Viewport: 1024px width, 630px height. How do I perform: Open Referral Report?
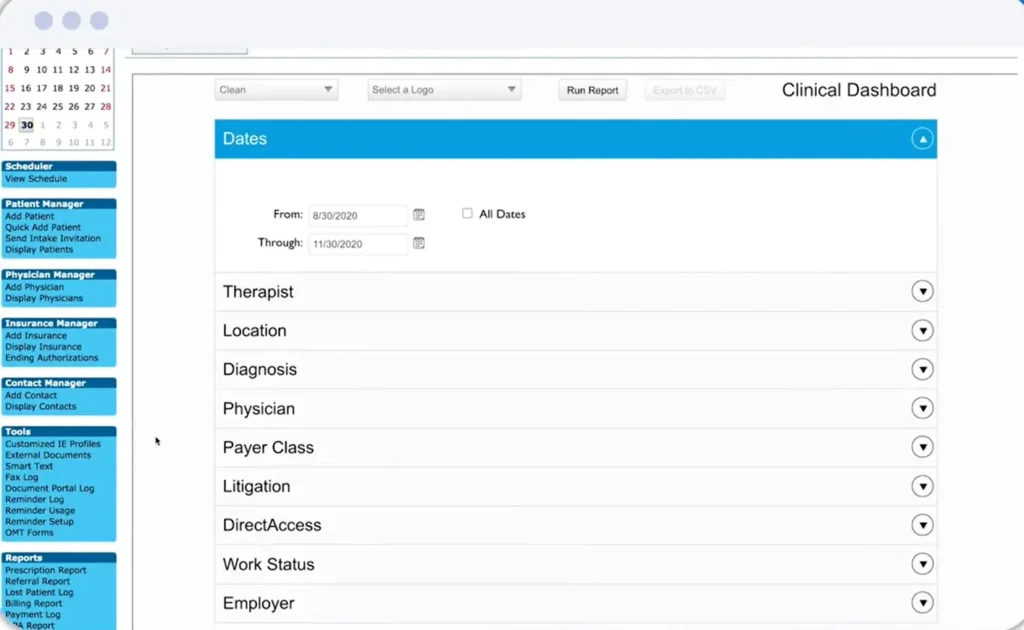tap(37, 581)
